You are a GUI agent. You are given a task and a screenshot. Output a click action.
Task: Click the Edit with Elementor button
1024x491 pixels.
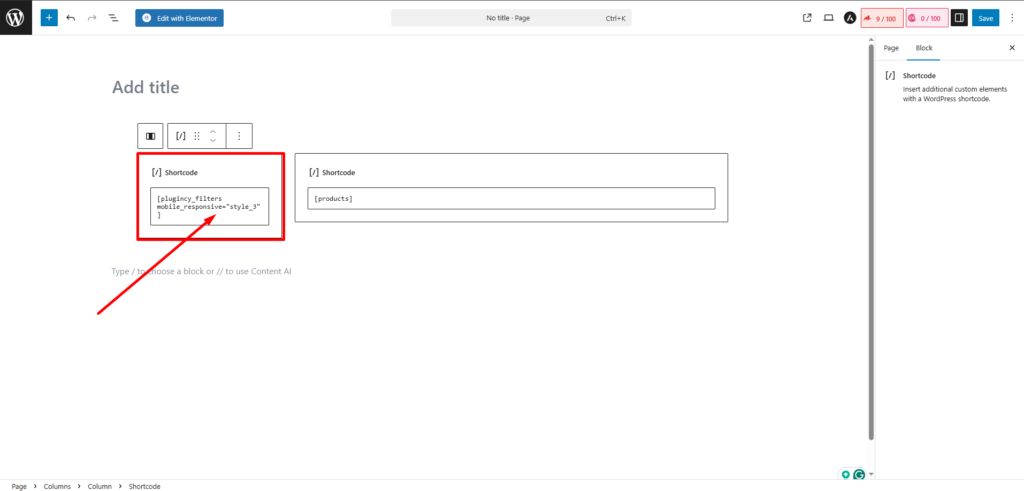point(179,18)
